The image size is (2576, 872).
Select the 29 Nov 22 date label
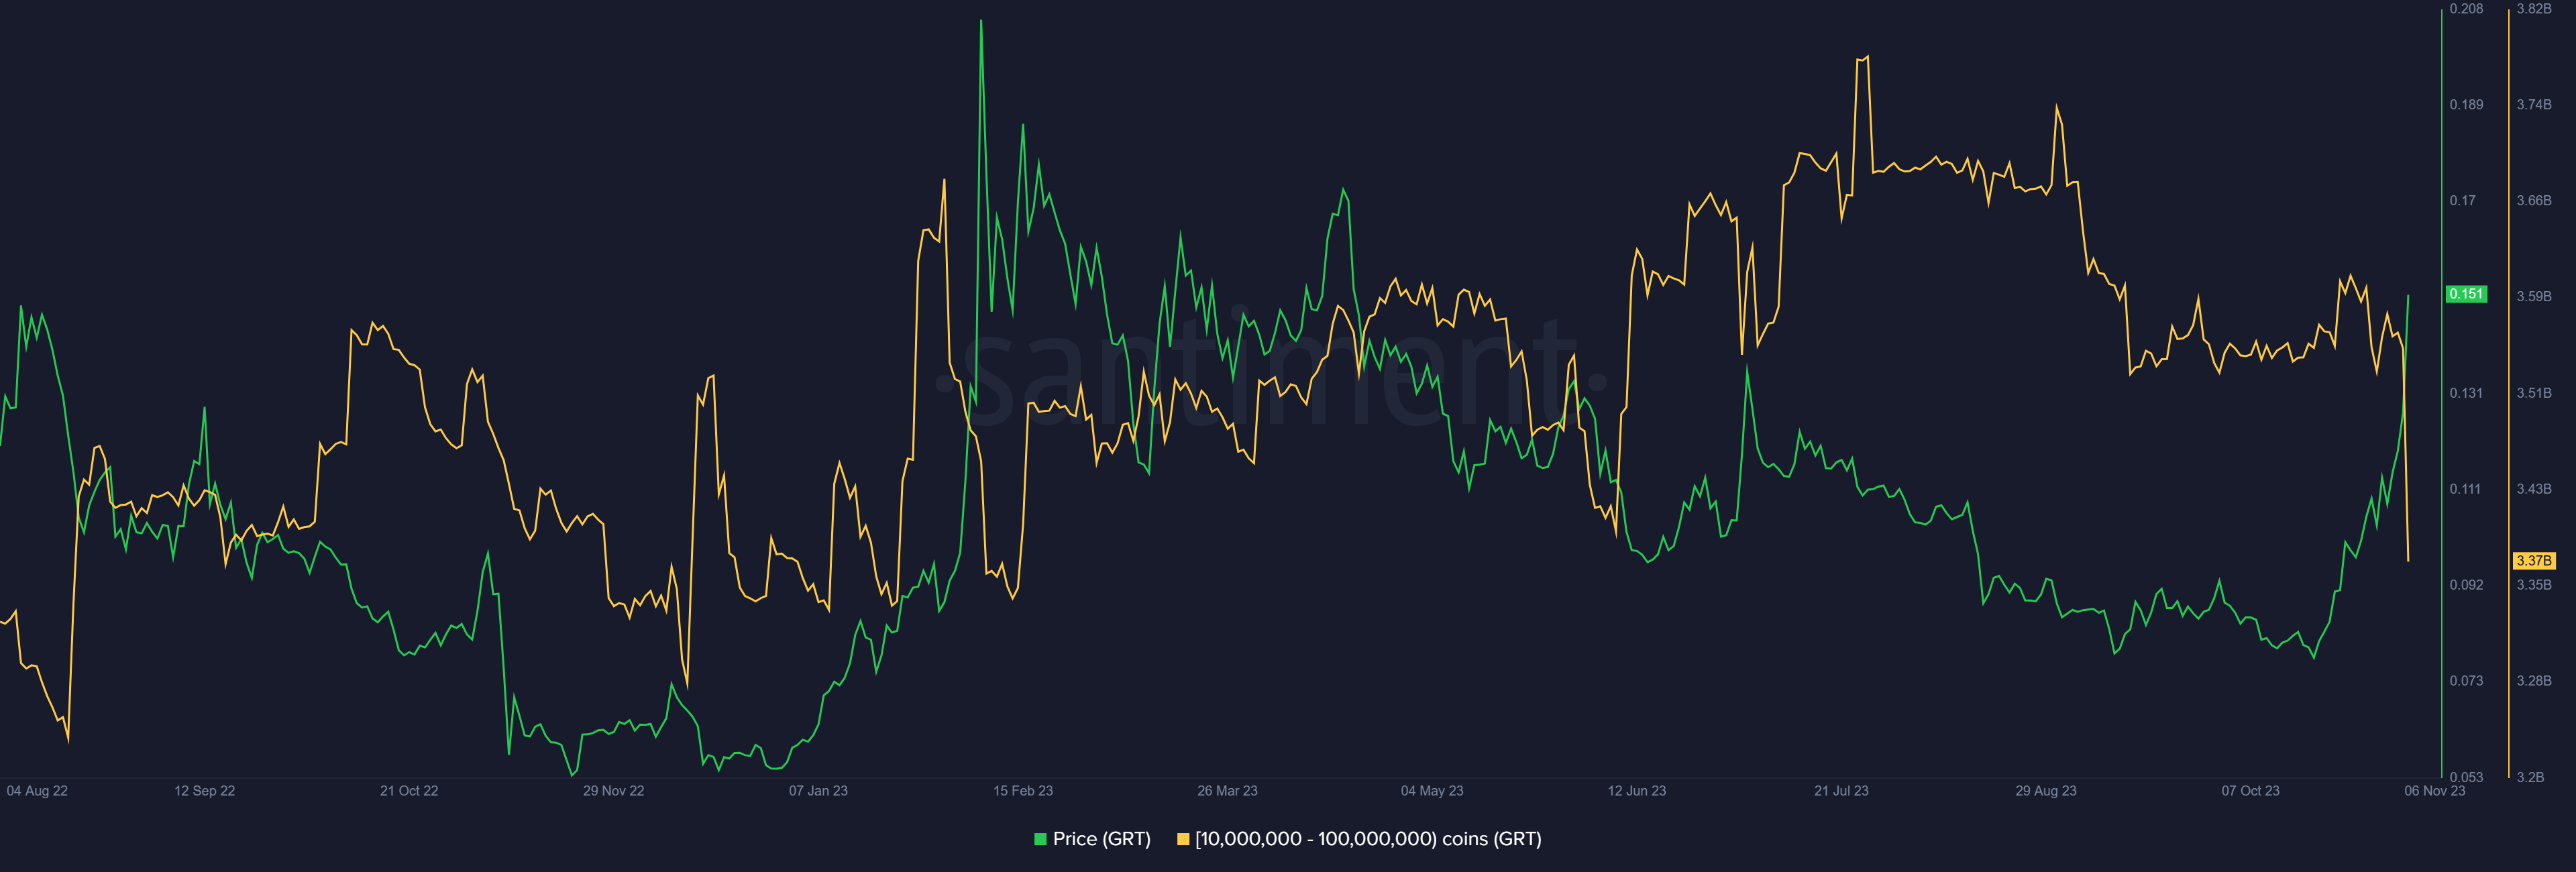[614, 791]
